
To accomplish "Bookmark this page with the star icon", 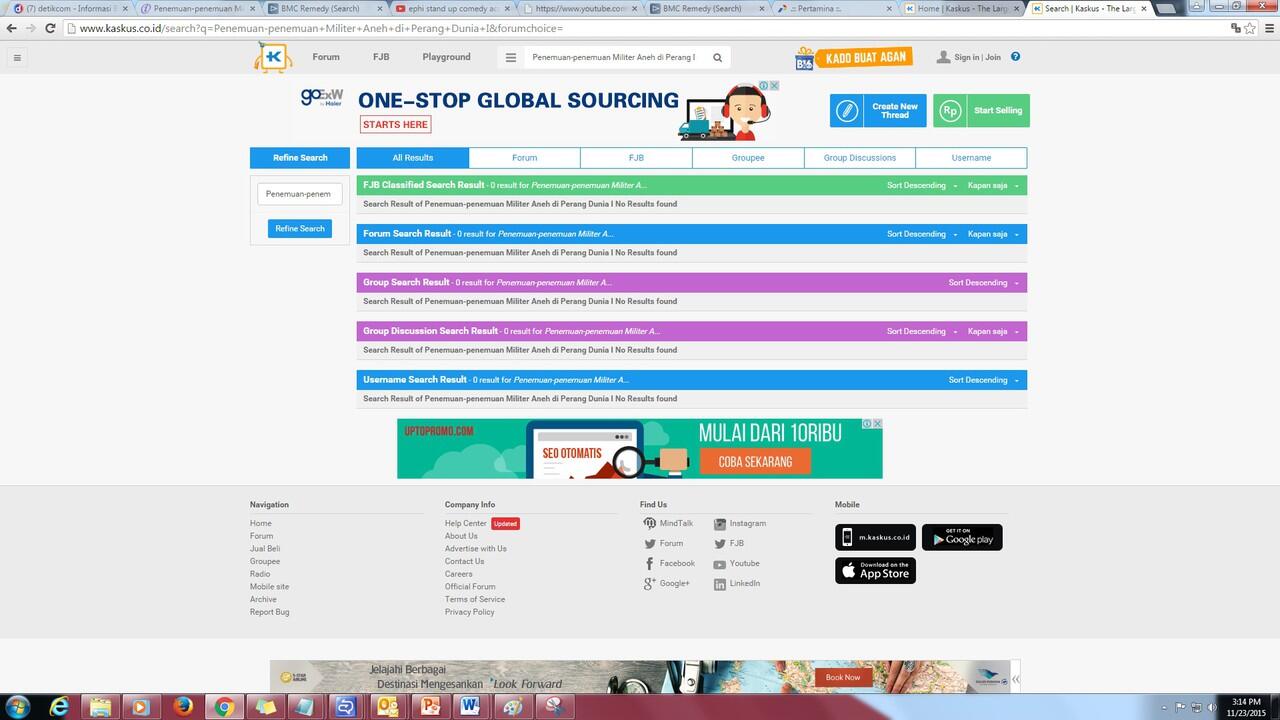I will click(x=1250, y=28).
